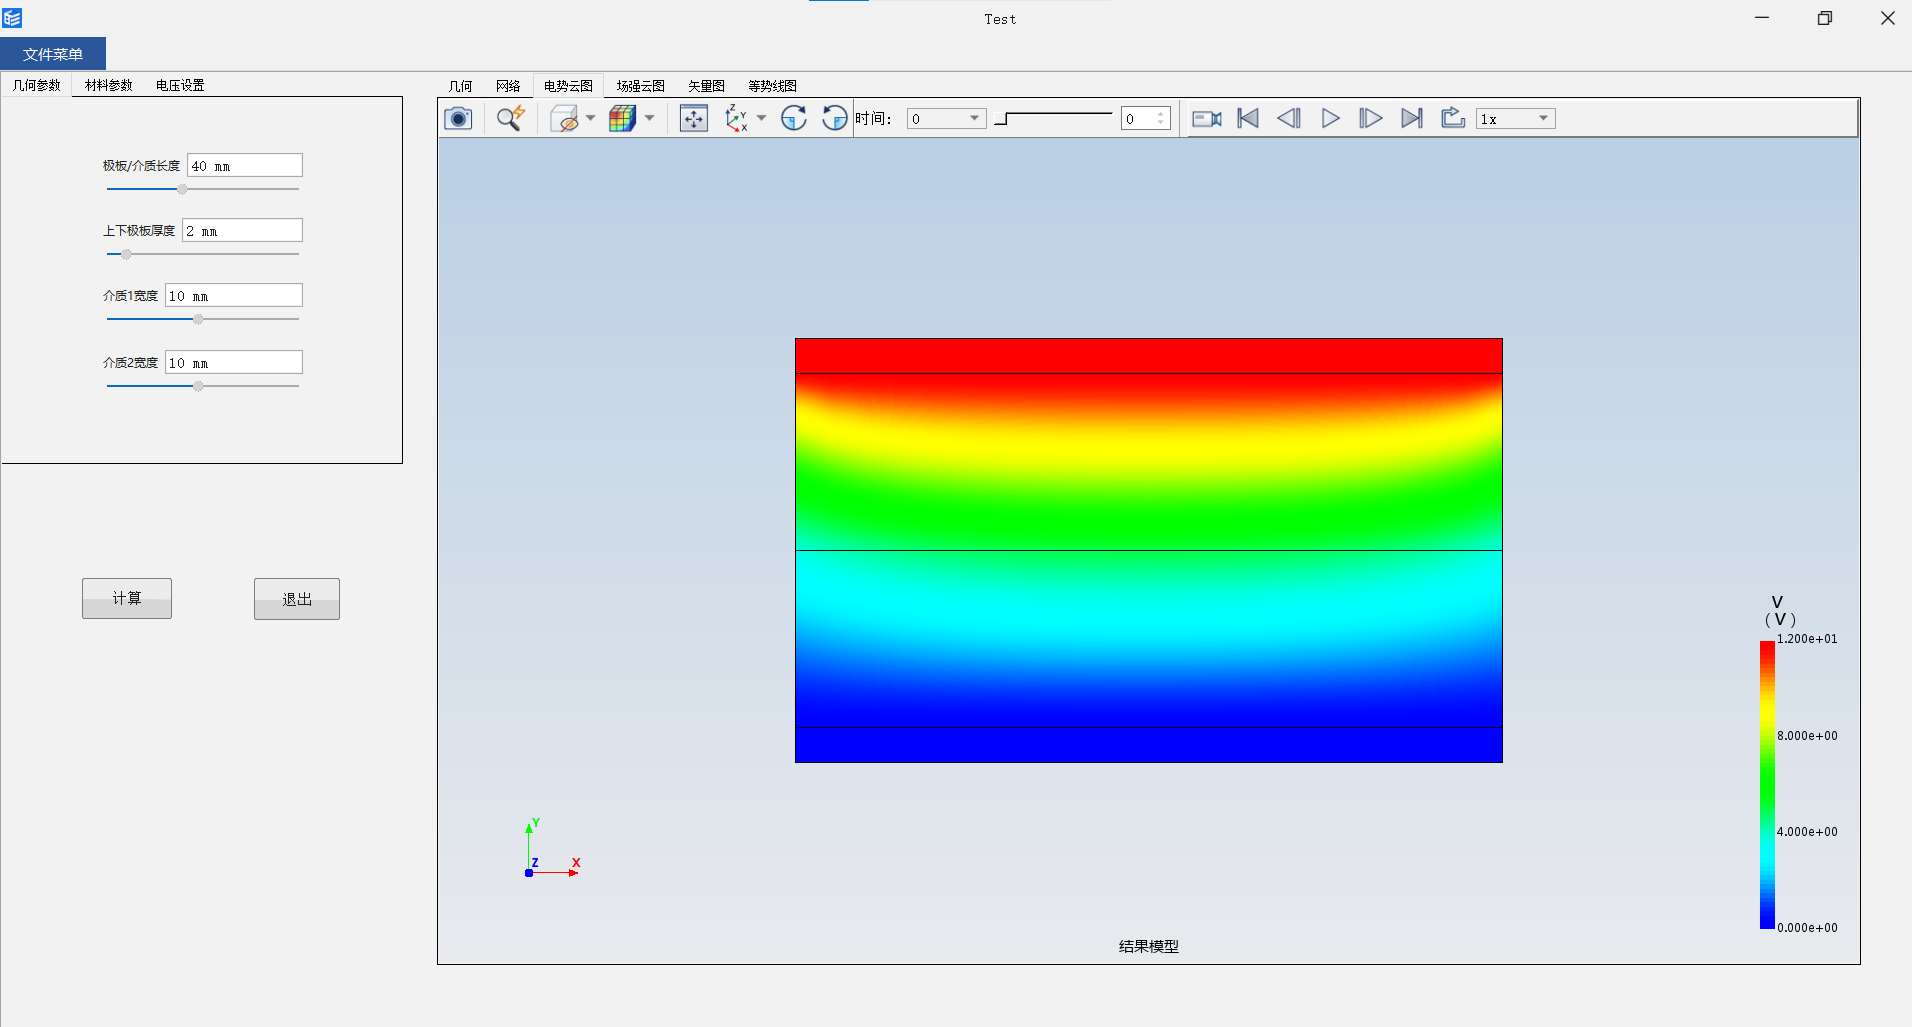Open the dropdown arrow beside the cube visibility icon
The height and width of the screenshot is (1027, 1912).
[x=590, y=119]
